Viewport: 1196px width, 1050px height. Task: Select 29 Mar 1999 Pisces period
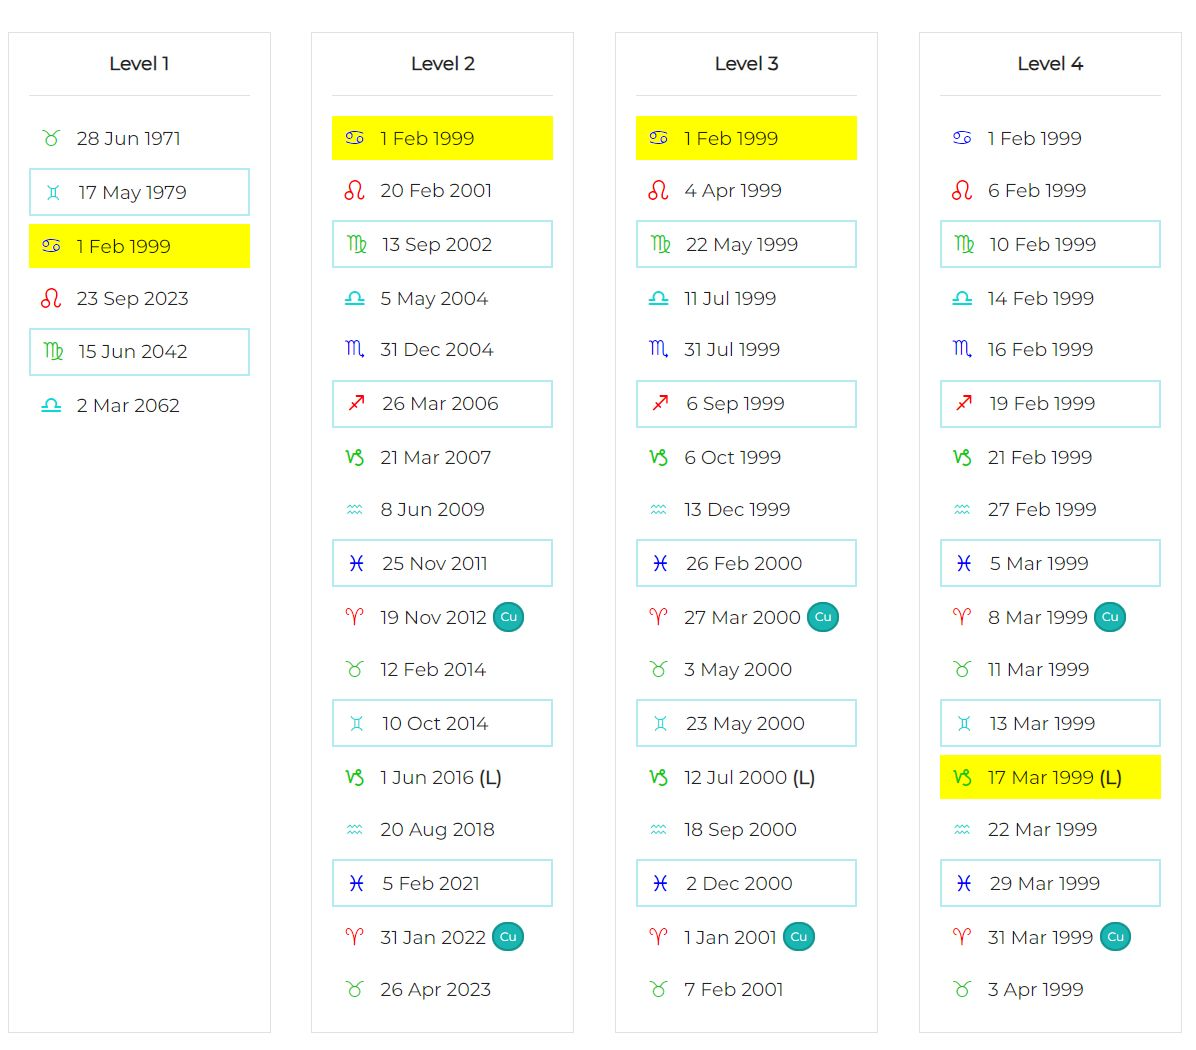(x=1050, y=883)
